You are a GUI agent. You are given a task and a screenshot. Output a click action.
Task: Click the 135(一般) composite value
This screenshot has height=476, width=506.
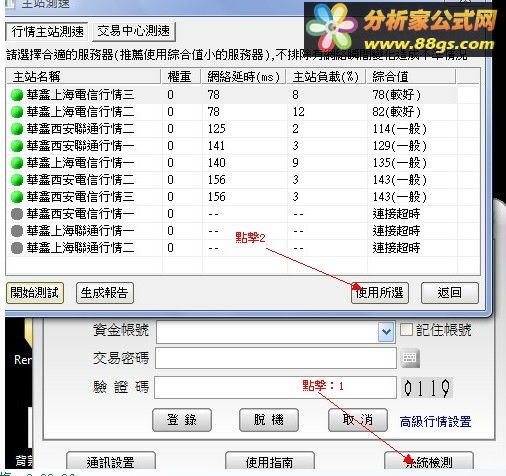point(399,163)
